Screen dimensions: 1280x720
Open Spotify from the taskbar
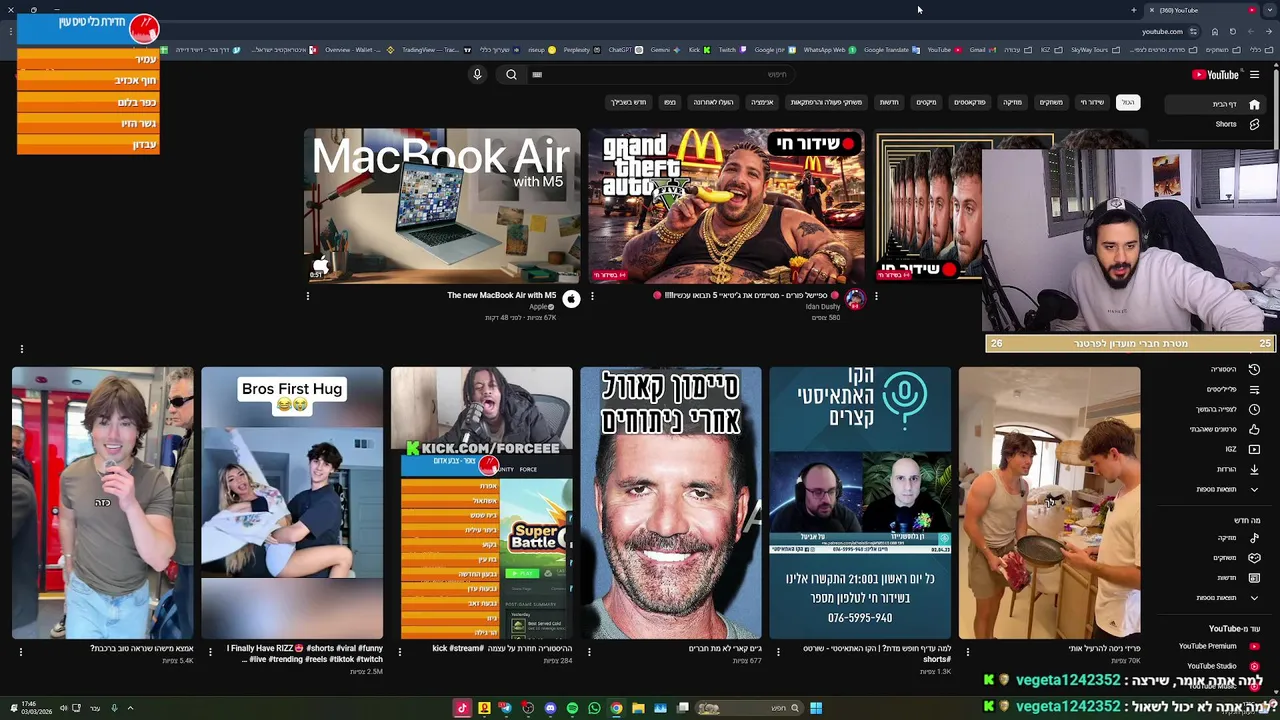click(572, 708)
